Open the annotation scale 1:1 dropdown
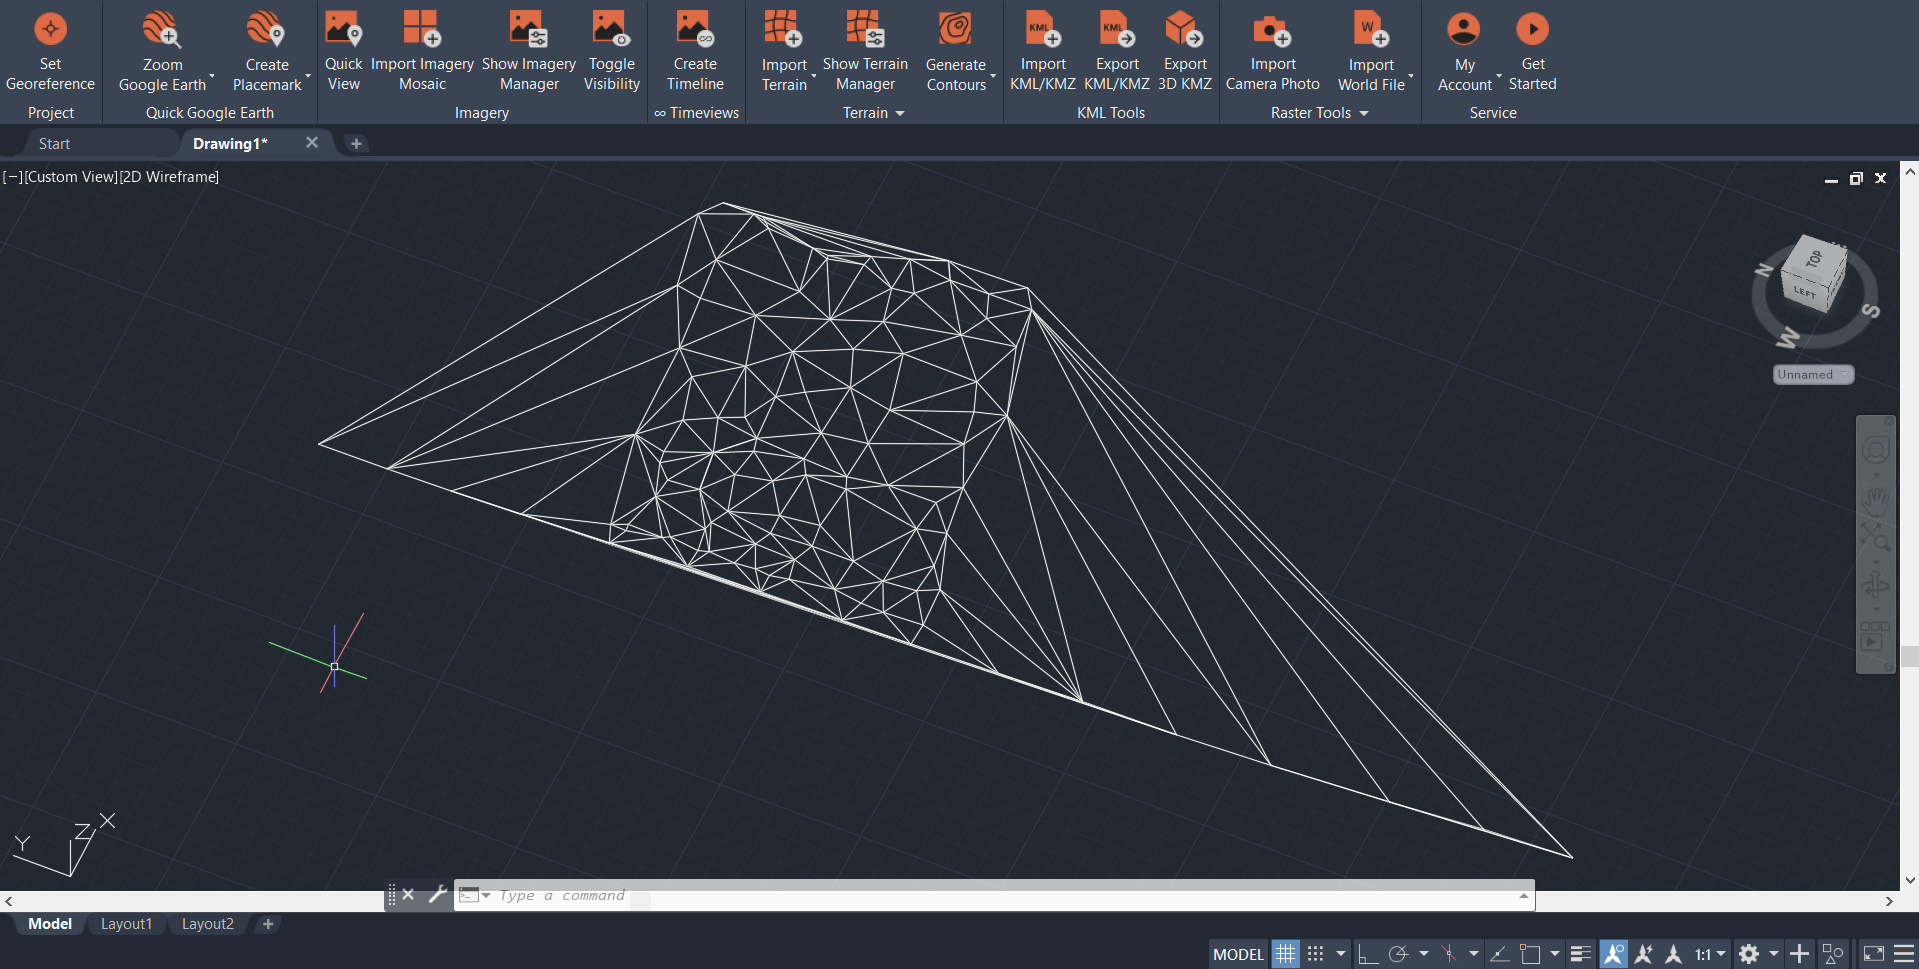 click(1711, 954)
